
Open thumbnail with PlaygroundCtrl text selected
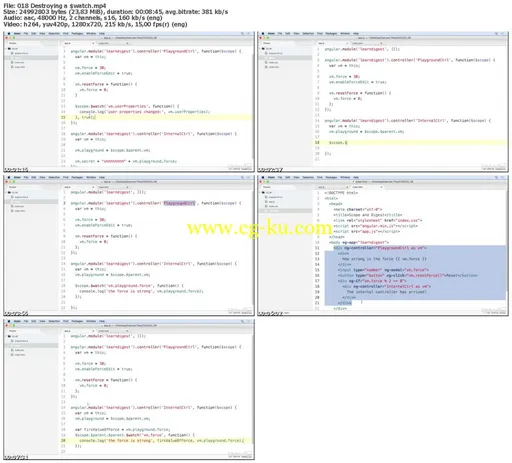click(129, 246)
